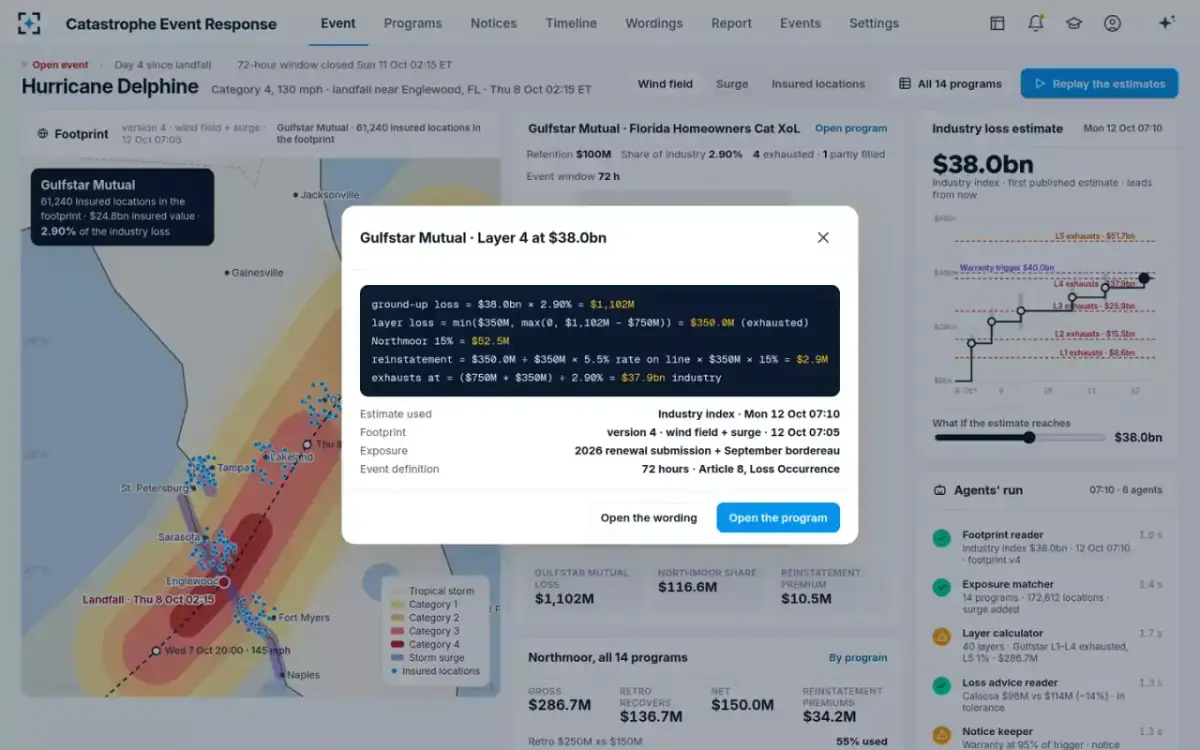Select the Events tab

tap(800, 23)
